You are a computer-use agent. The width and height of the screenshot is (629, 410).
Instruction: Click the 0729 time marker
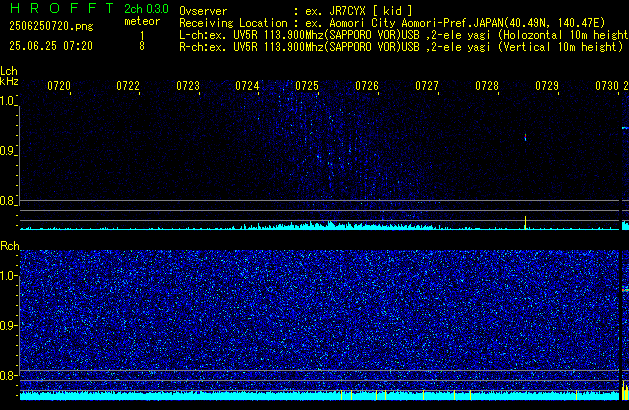pyautogui.click(x=547, y=86)
